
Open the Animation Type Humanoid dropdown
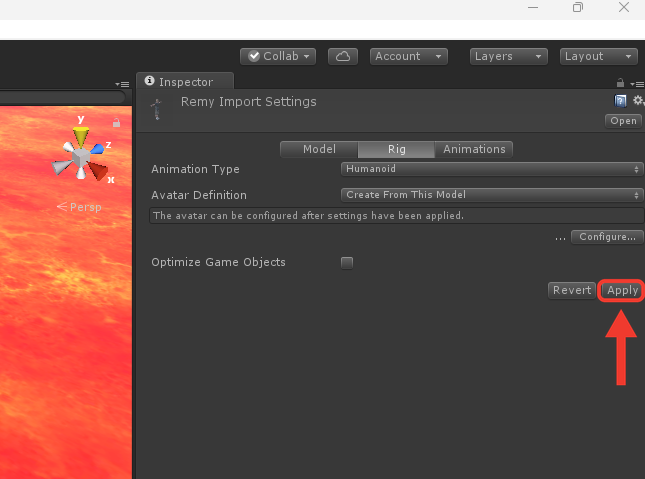(x=492, y=169)
